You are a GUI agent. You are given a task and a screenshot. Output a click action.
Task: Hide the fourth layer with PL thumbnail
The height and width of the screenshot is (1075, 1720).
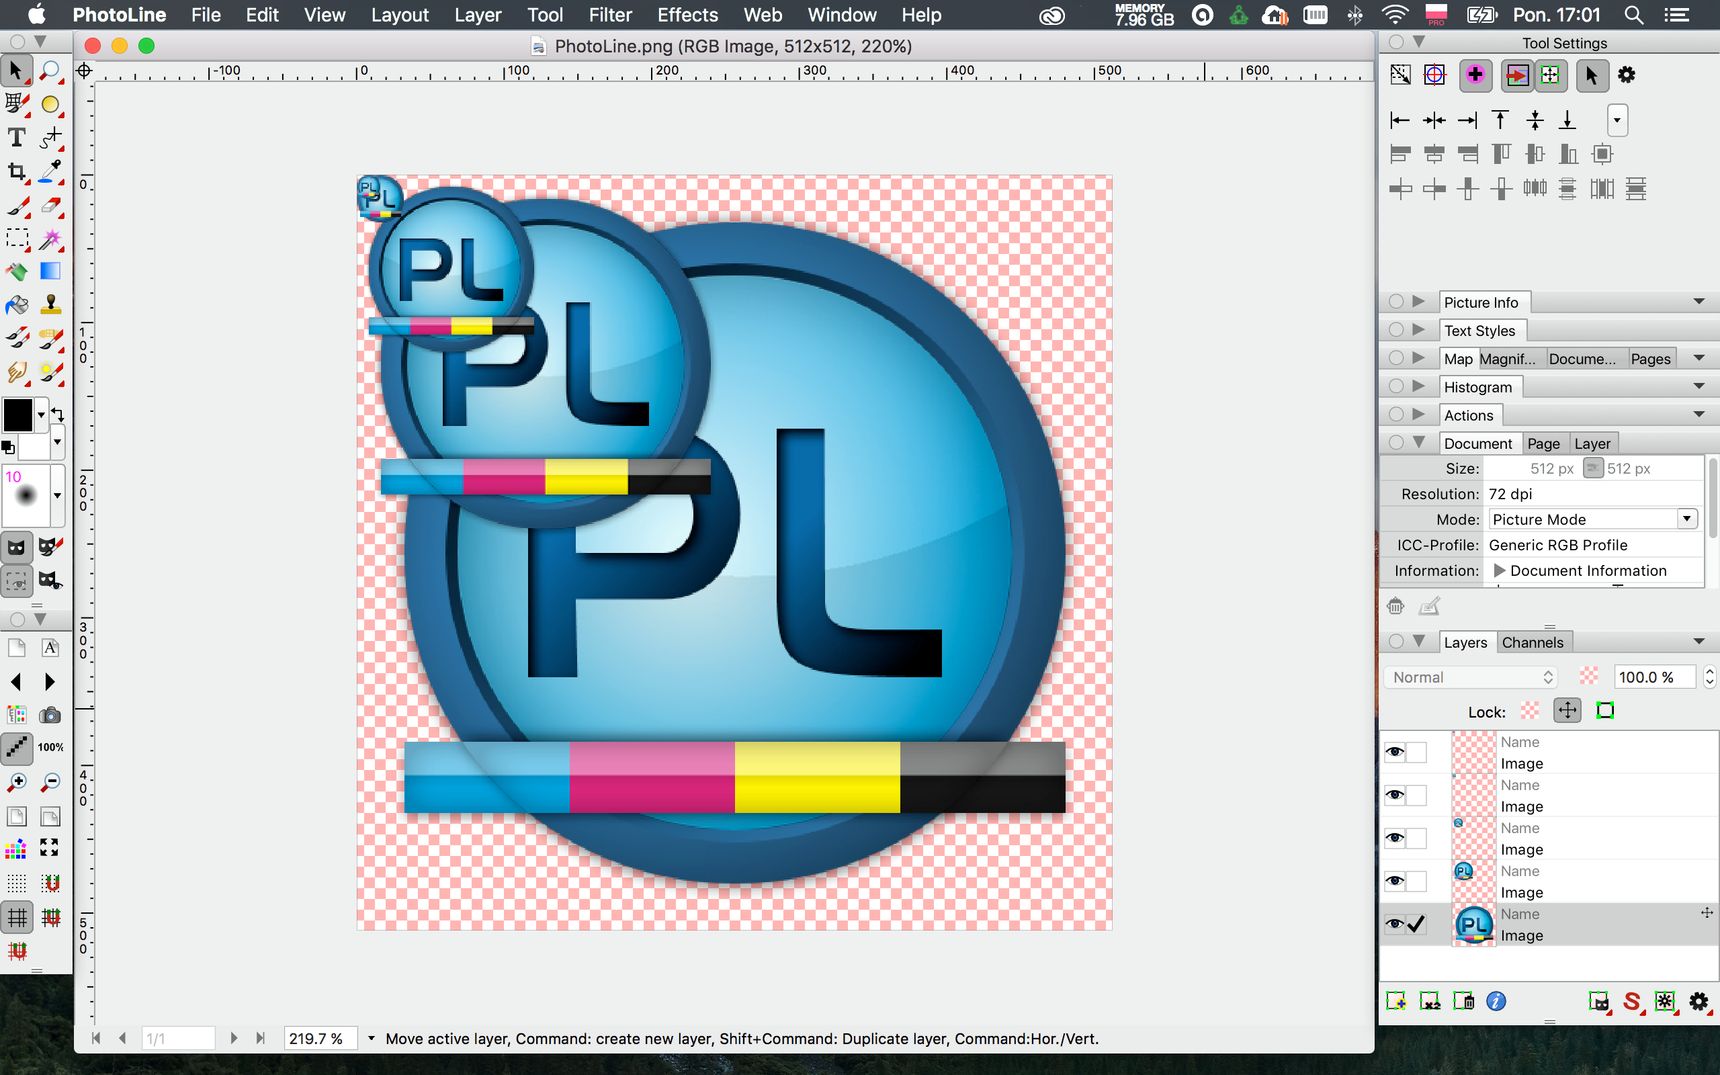pyautogui.click(x=1394, y=881)
